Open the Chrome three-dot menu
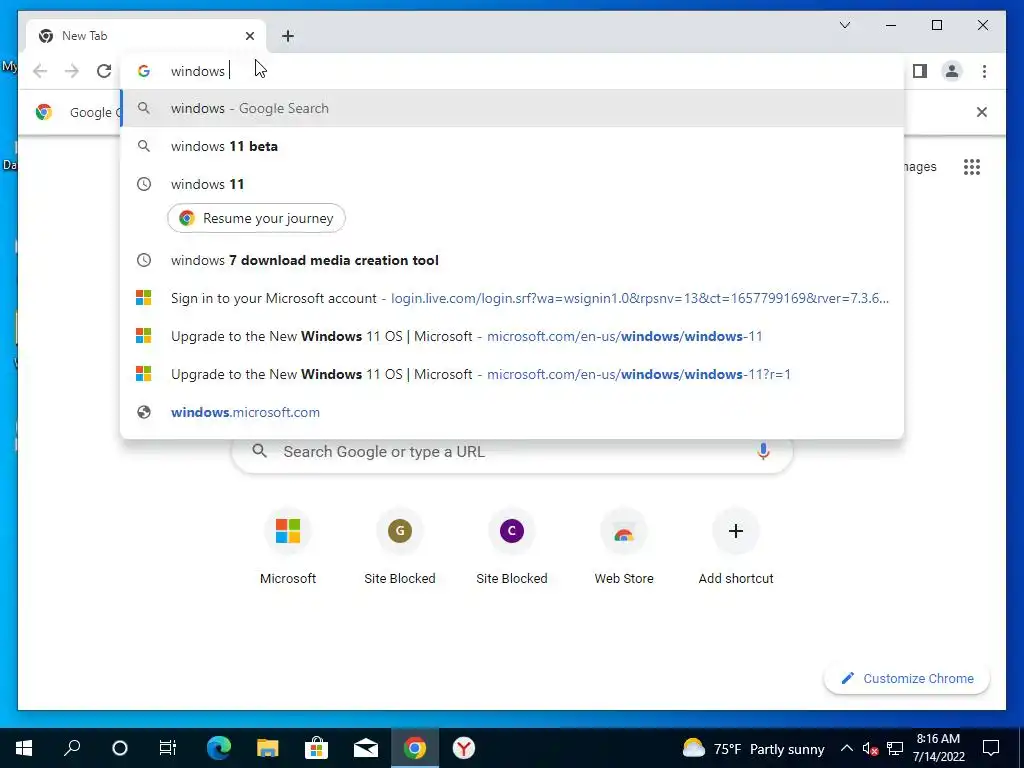Screen dimensions: 1024x768 click(984, 71)
